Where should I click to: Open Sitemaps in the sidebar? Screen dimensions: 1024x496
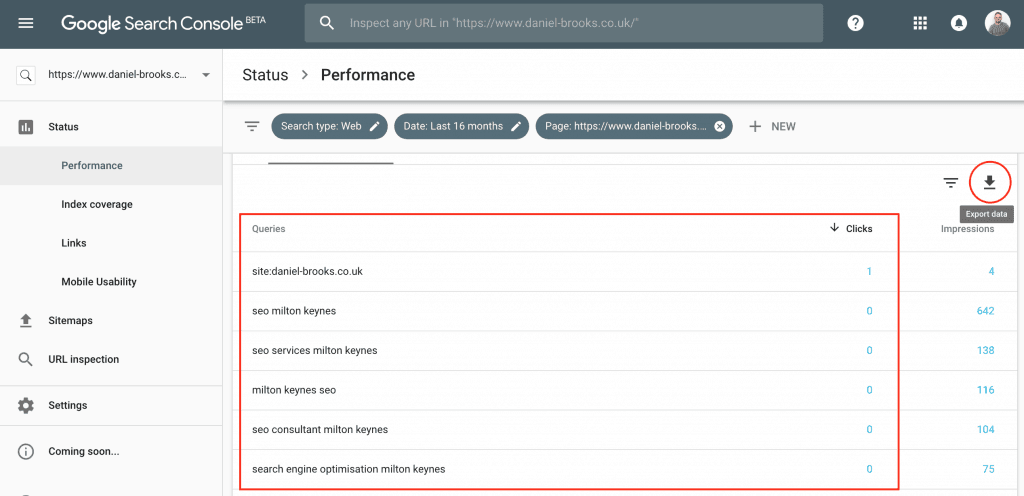coord(111,320)
